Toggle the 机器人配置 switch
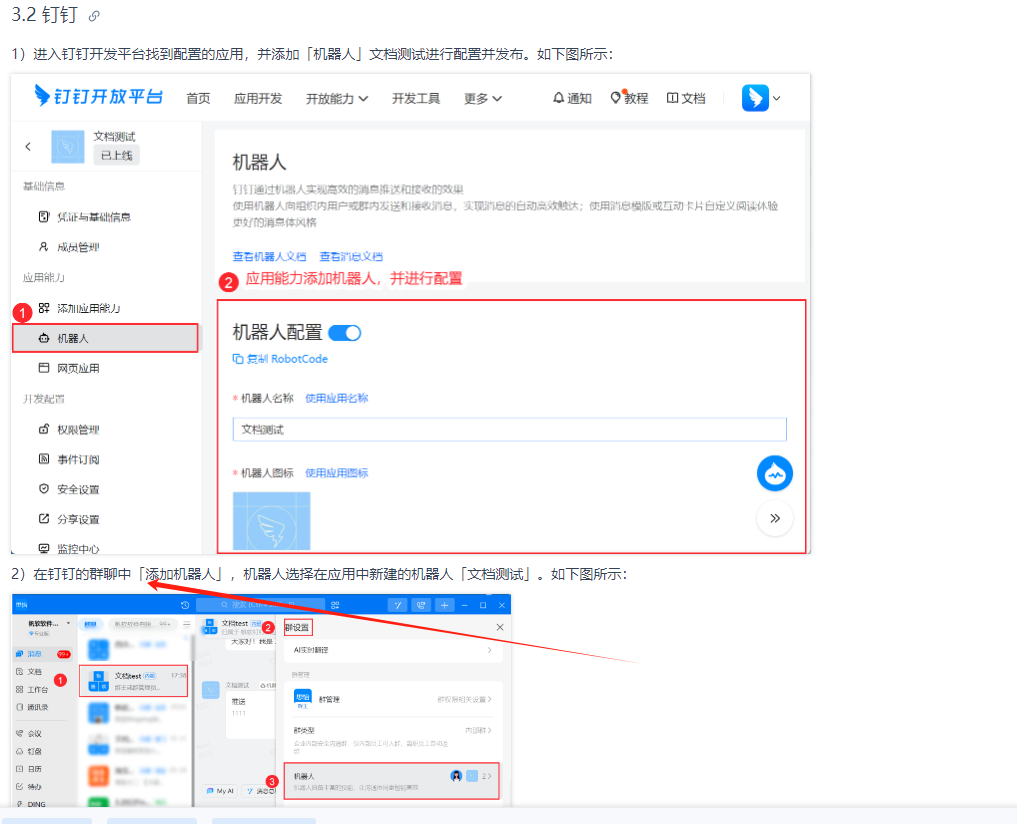This screenshot has width=1017, height=824. 344,333
